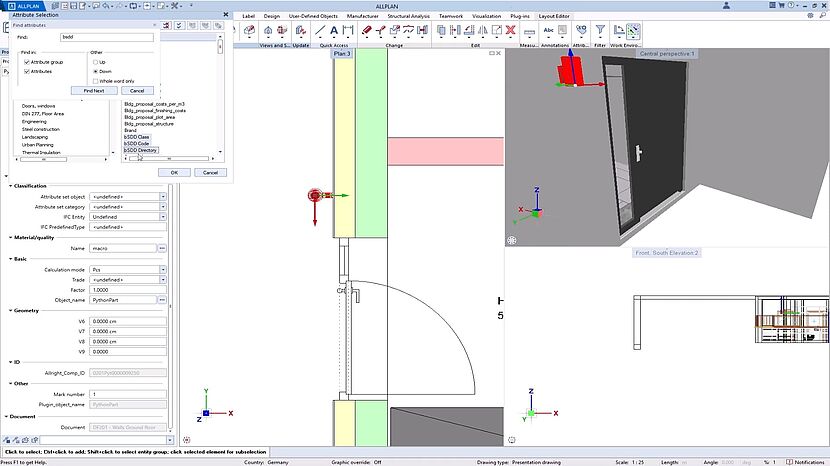Image resolution: width=830 pixels, height=466 pixels.
Task: Select the Up search direction radio
Action: [x=95, y=62]
